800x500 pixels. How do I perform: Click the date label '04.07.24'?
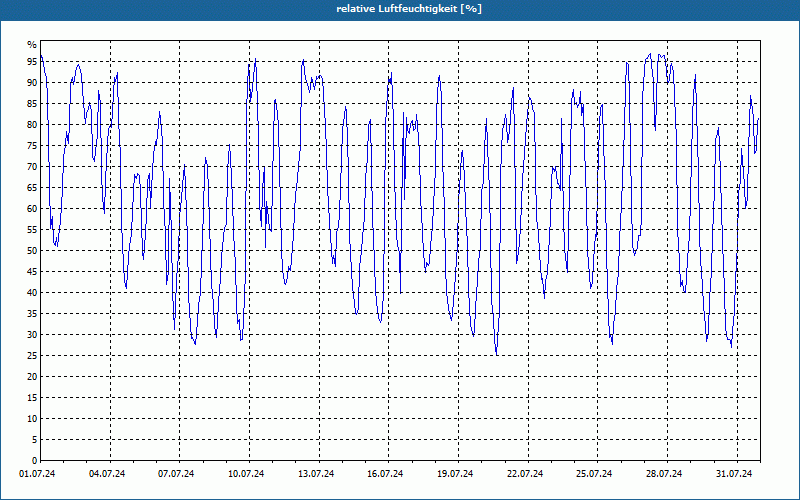click(107, 474)
